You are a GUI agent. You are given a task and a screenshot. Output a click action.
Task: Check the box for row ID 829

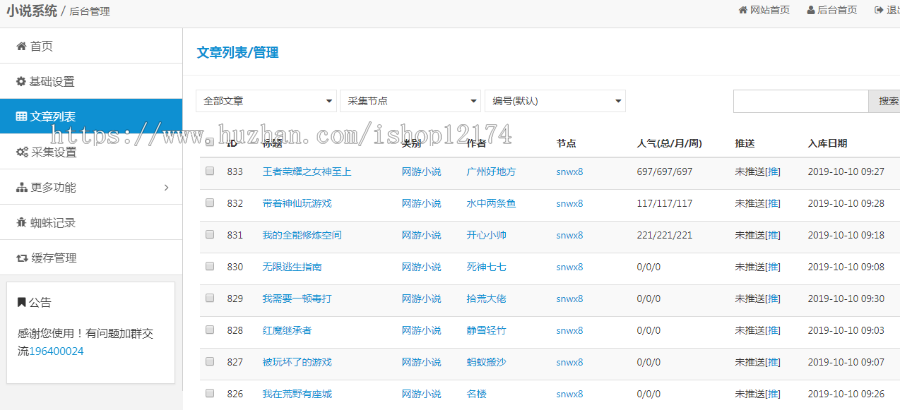(x=210, y=297)
